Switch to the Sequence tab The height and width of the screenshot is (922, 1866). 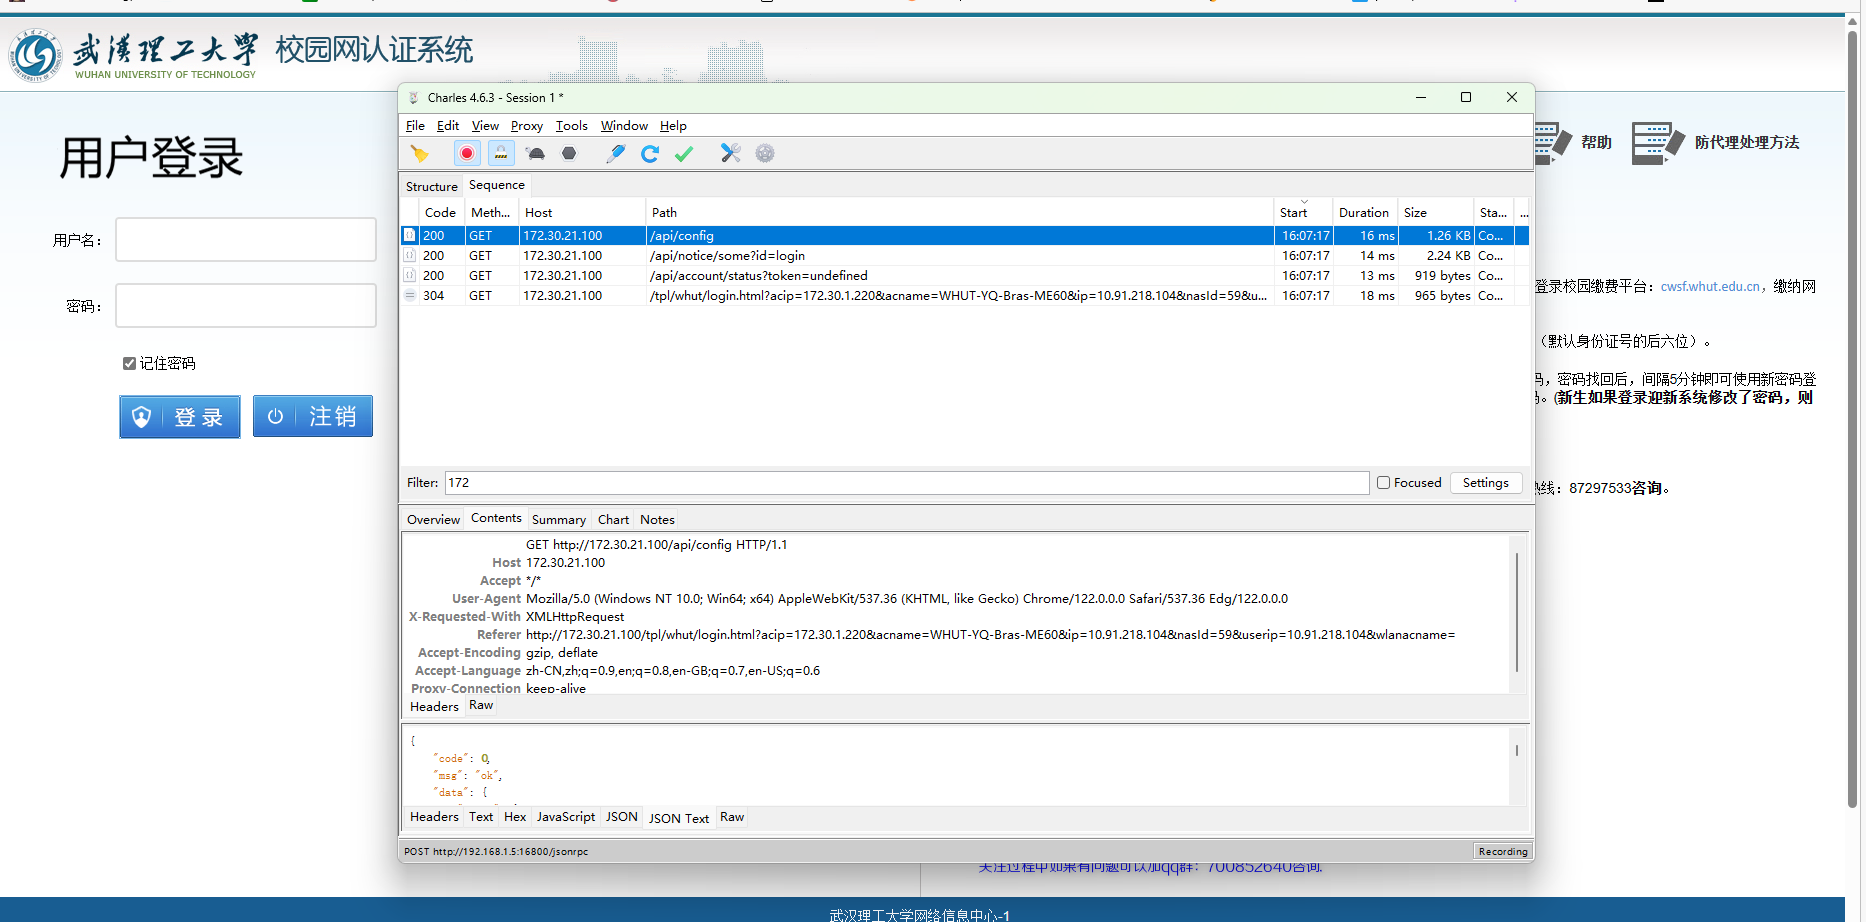pyautogui.click(x=497, y=185)
